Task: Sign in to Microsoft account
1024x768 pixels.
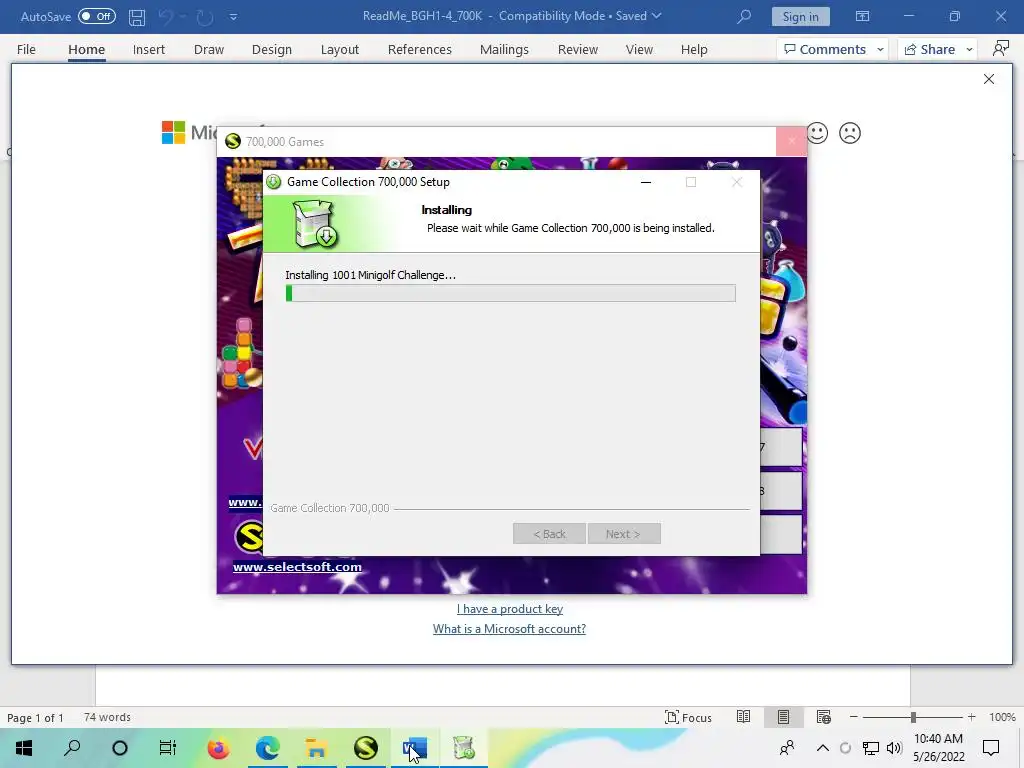Action: [800, 16]
